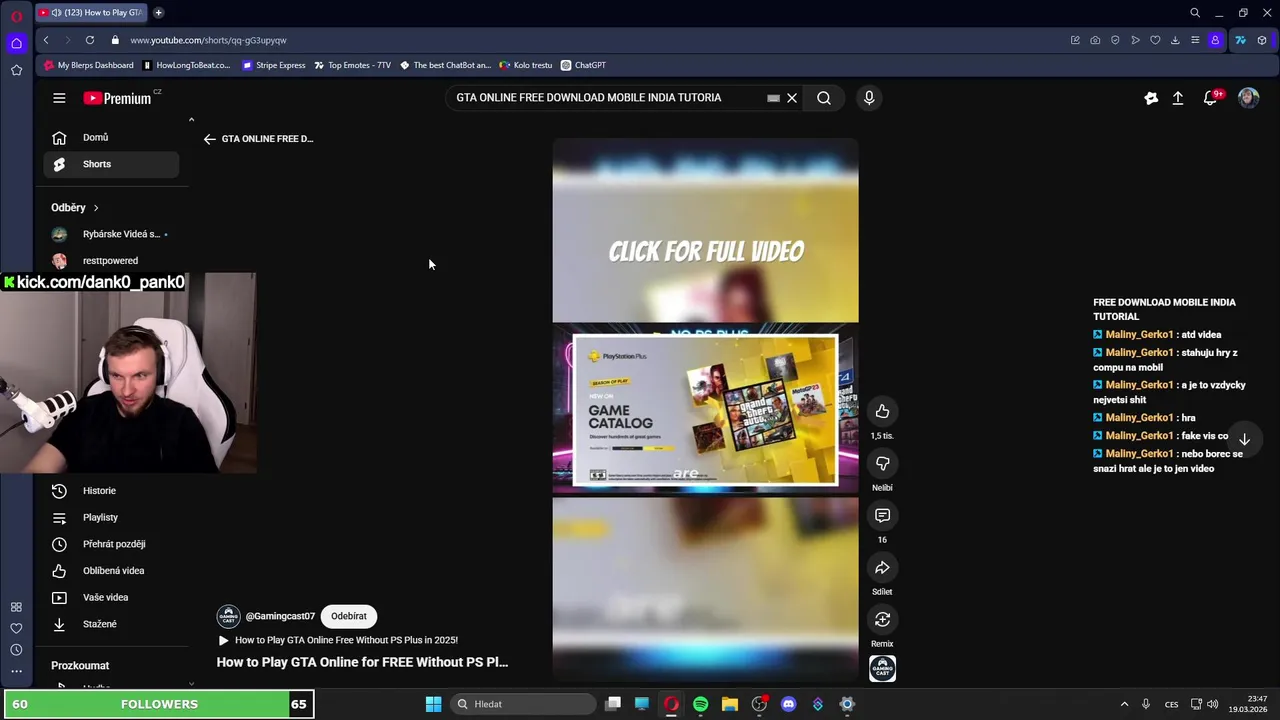Open ChatGPT bookmark

(583, 65)
